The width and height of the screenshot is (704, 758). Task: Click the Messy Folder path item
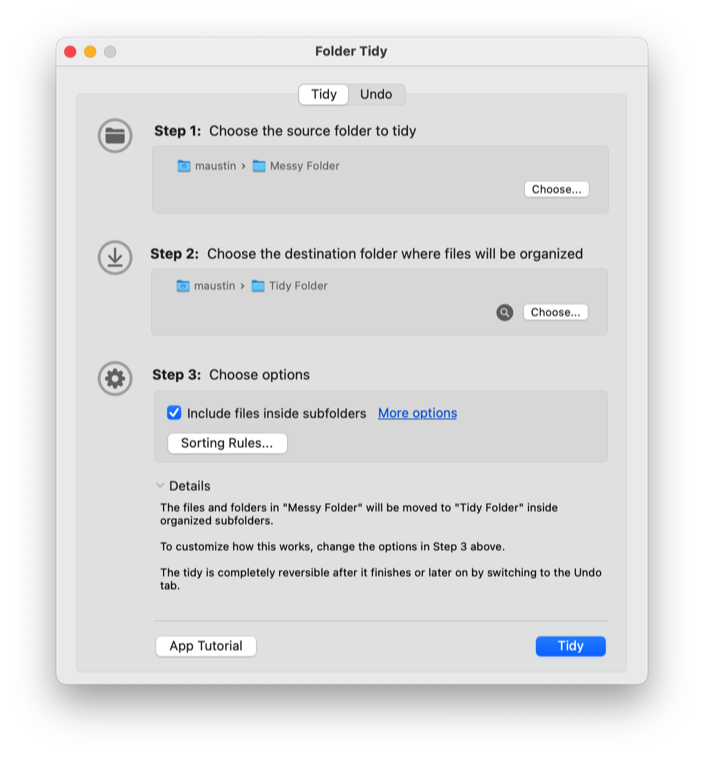296,166
